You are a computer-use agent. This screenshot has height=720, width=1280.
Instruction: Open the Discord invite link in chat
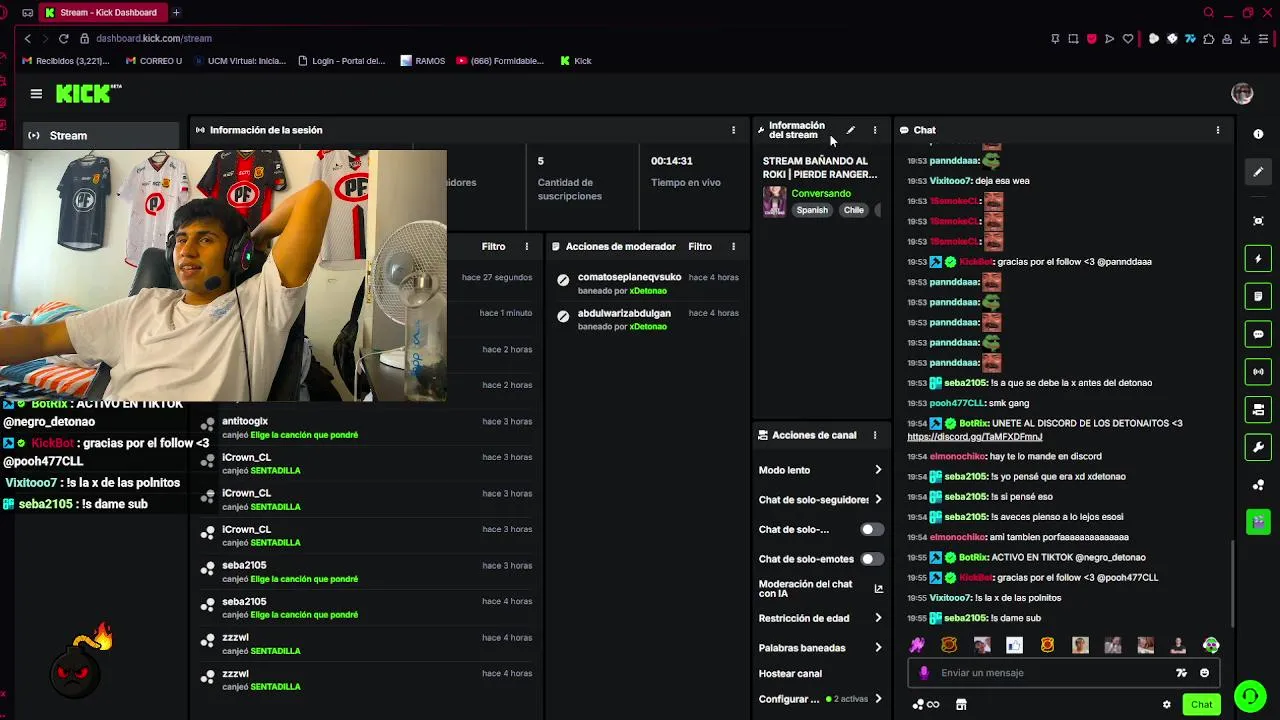(975, 437)
